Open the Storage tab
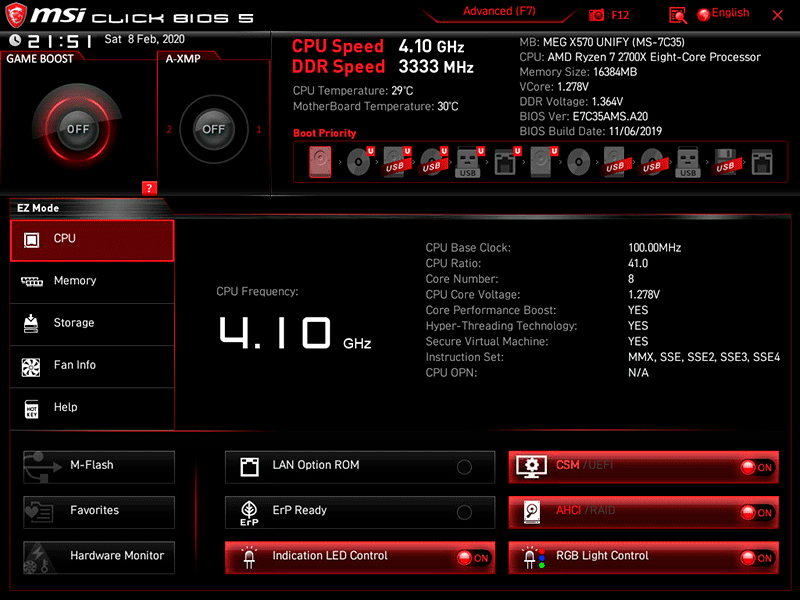This screenshot has height=600, width=800. click(92, 324)
